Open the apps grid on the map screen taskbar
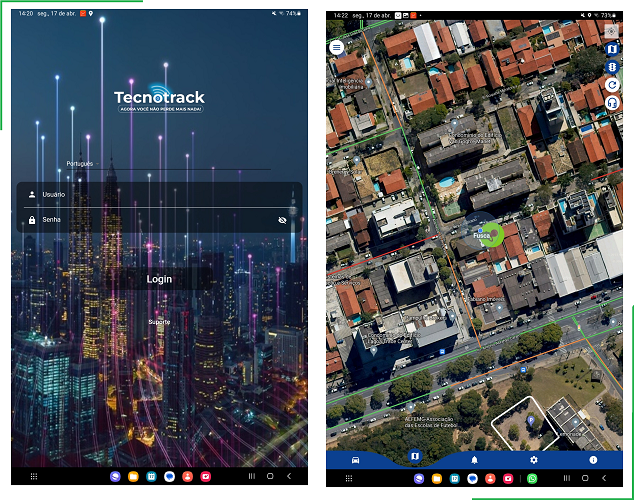 pos(349,479)
